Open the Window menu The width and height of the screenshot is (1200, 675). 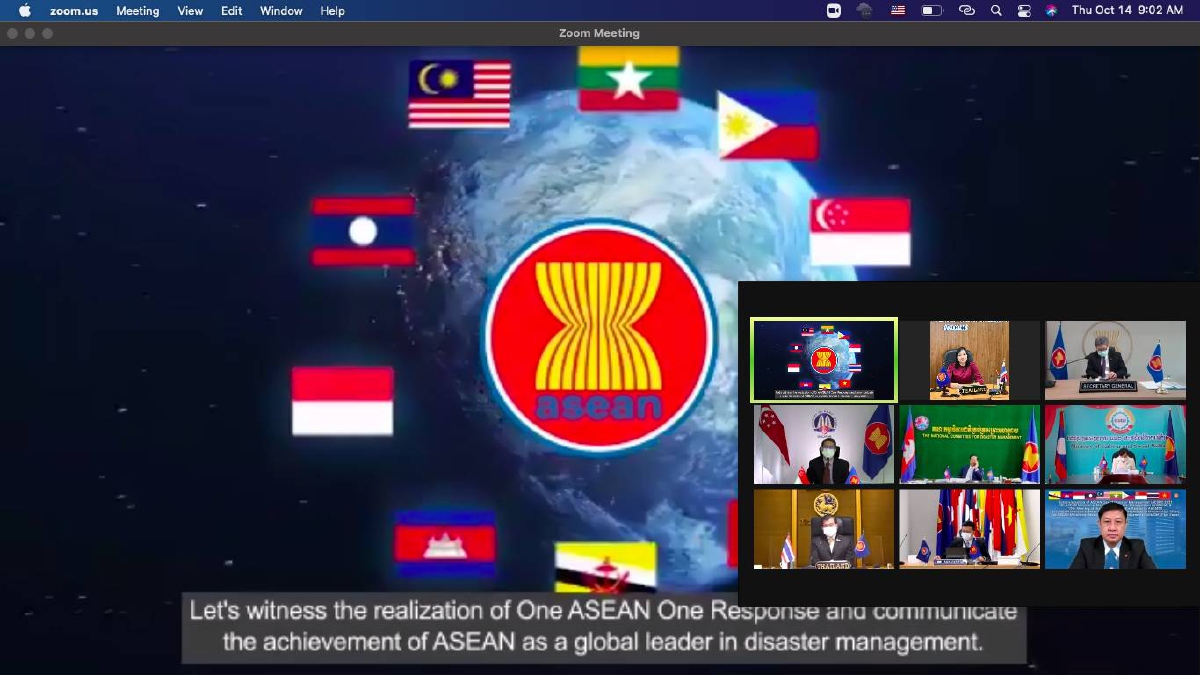click(280, 10)
